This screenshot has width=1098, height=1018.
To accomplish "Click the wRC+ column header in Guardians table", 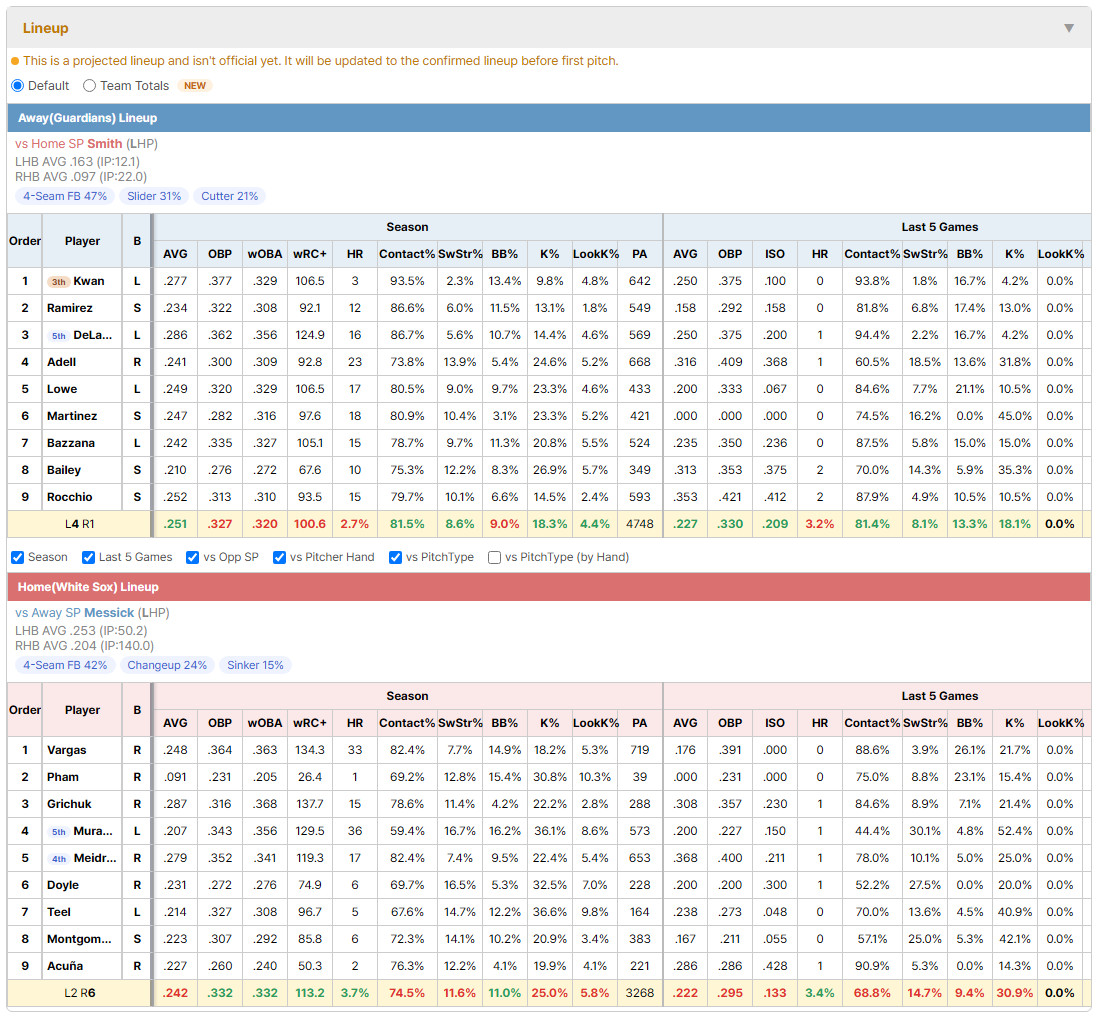I will click(x=310, y=254).
